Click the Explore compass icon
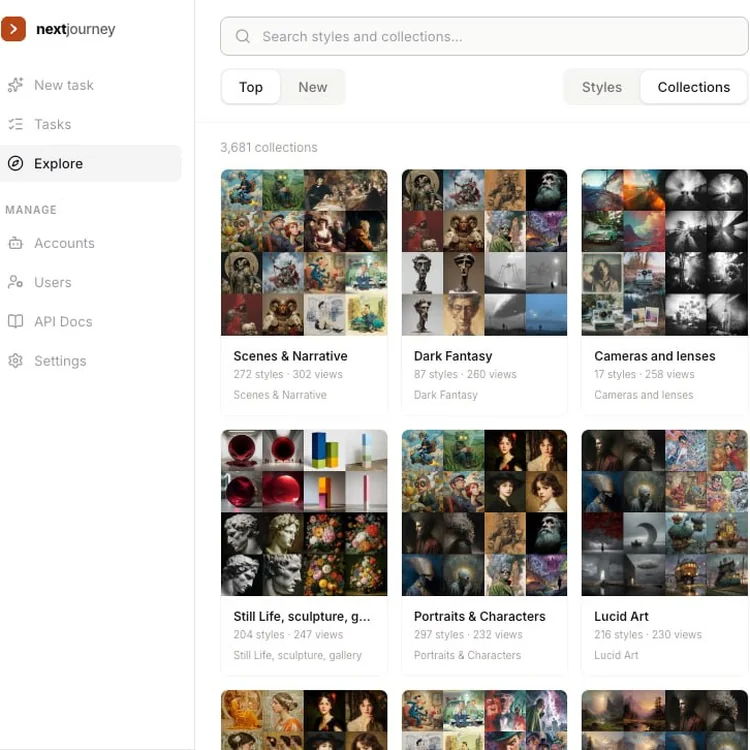The image size is (750, 750). [15, 164]
